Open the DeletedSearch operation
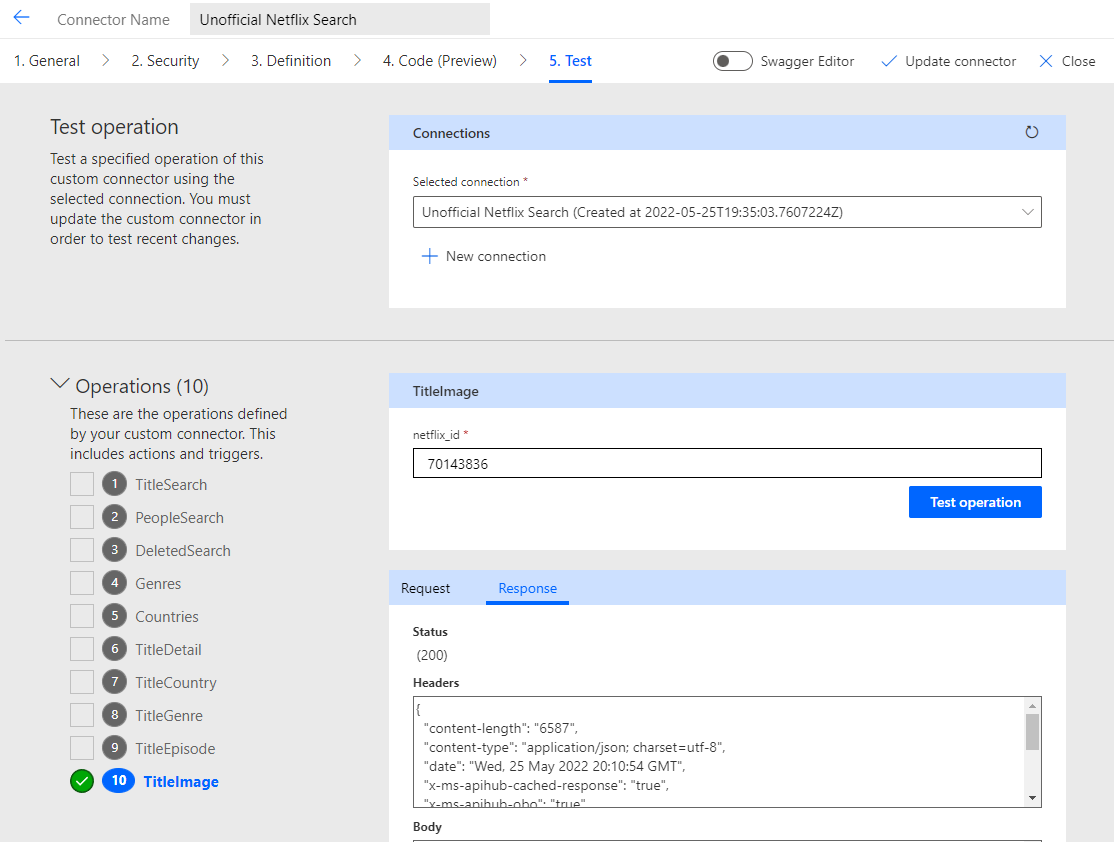 tap(183, 551)
